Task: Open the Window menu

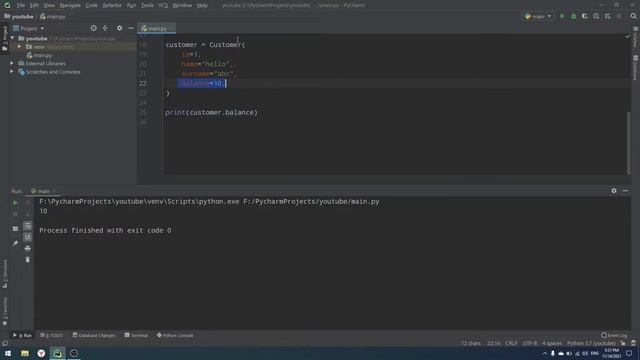Action: (182, 5)
